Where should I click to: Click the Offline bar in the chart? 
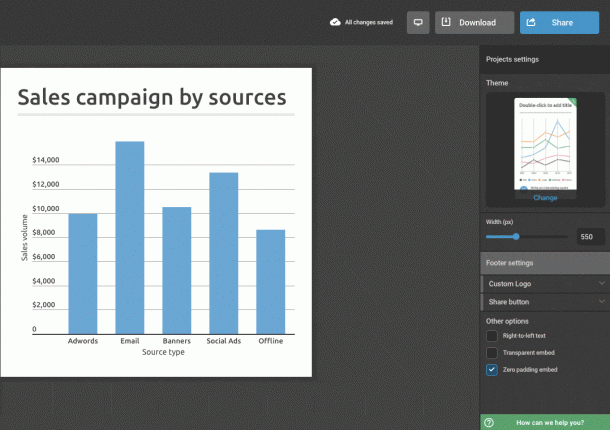coord(271,282)
